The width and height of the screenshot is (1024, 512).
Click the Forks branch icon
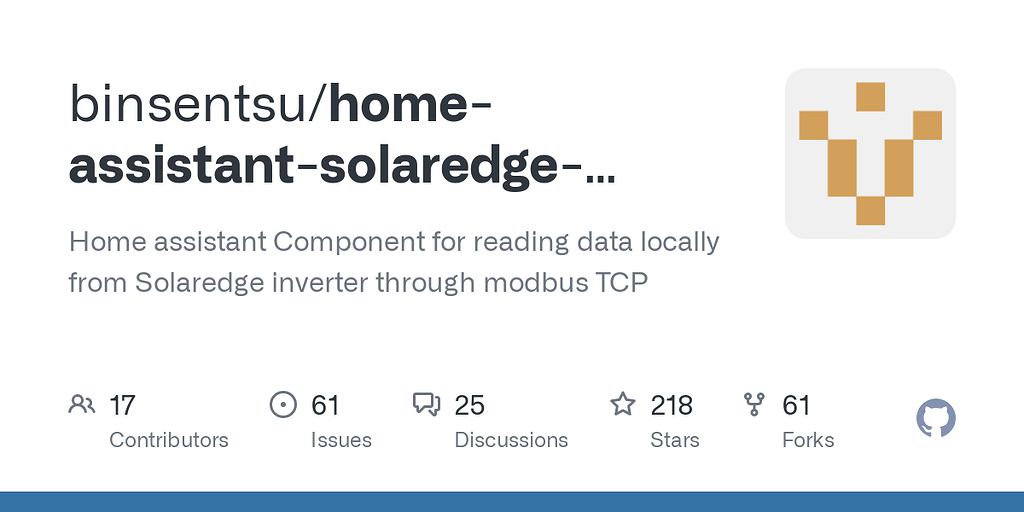pyautogui.click(x=754, y=405)
